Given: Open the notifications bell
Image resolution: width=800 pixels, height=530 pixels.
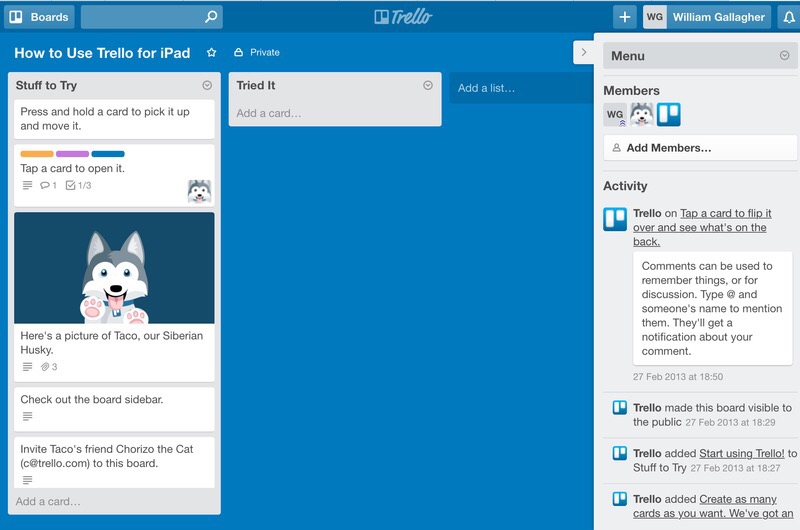Looking at the screenshot, I should coord(789,17).
